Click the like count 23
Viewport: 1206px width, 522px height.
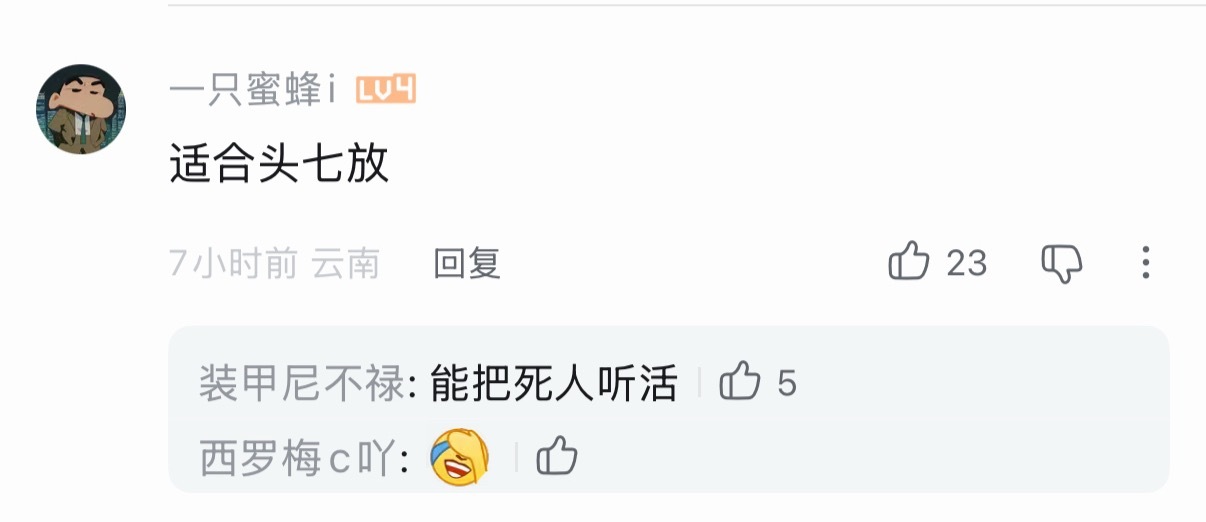966,263
